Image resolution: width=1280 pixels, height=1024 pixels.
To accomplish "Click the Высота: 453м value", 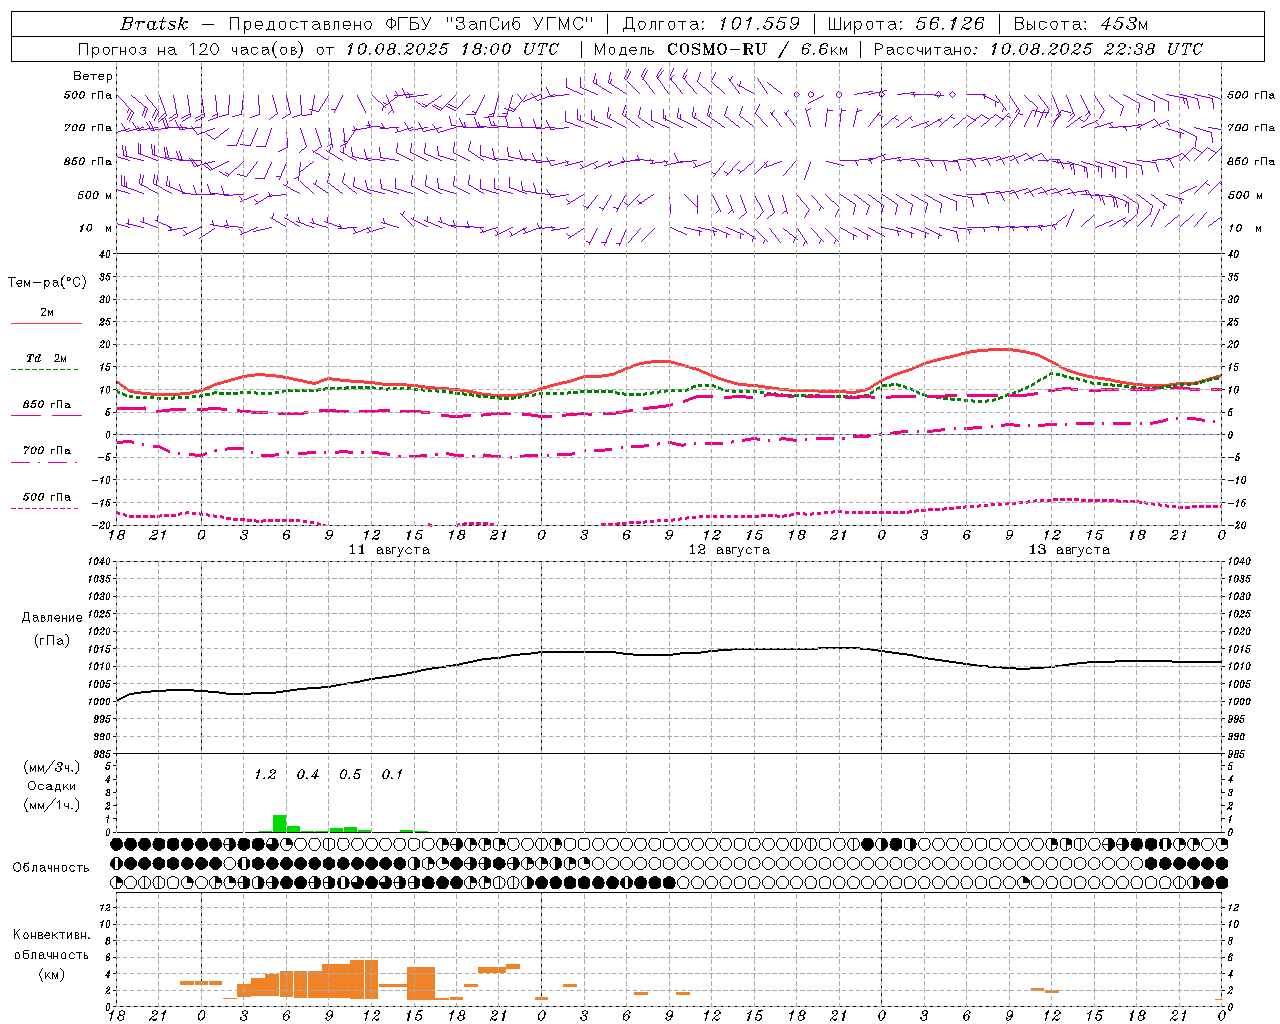I will click(1081, 24).
